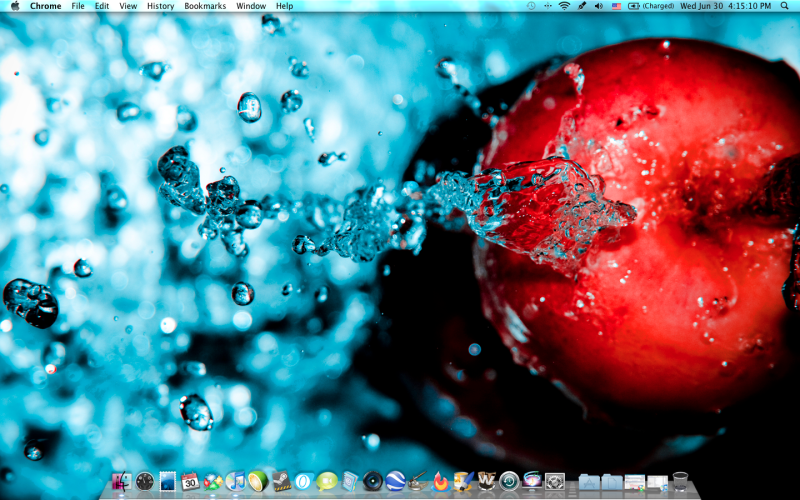
Task: Open System Preferences gear icon
Action: (555, 481)
